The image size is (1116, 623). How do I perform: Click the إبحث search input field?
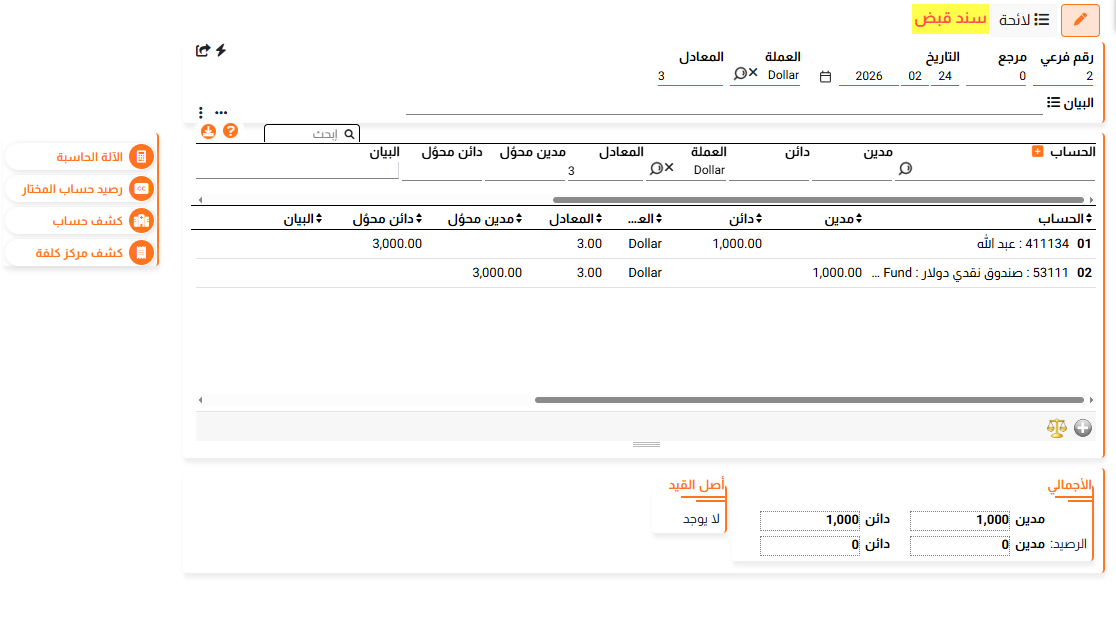point(305,133)
